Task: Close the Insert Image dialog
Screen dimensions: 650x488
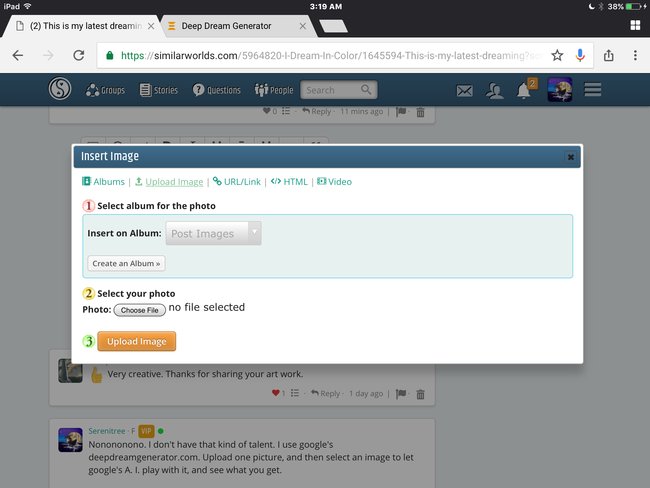Action: [x=571, y=157]
